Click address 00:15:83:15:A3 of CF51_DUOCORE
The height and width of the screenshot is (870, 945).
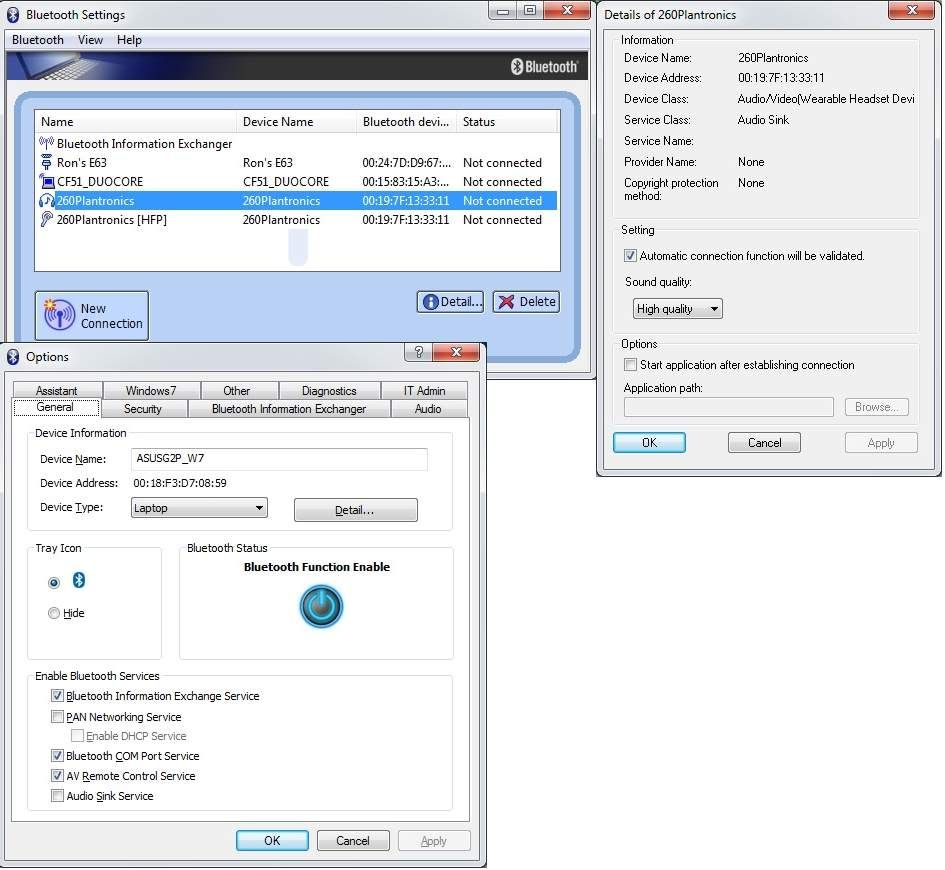406,181
